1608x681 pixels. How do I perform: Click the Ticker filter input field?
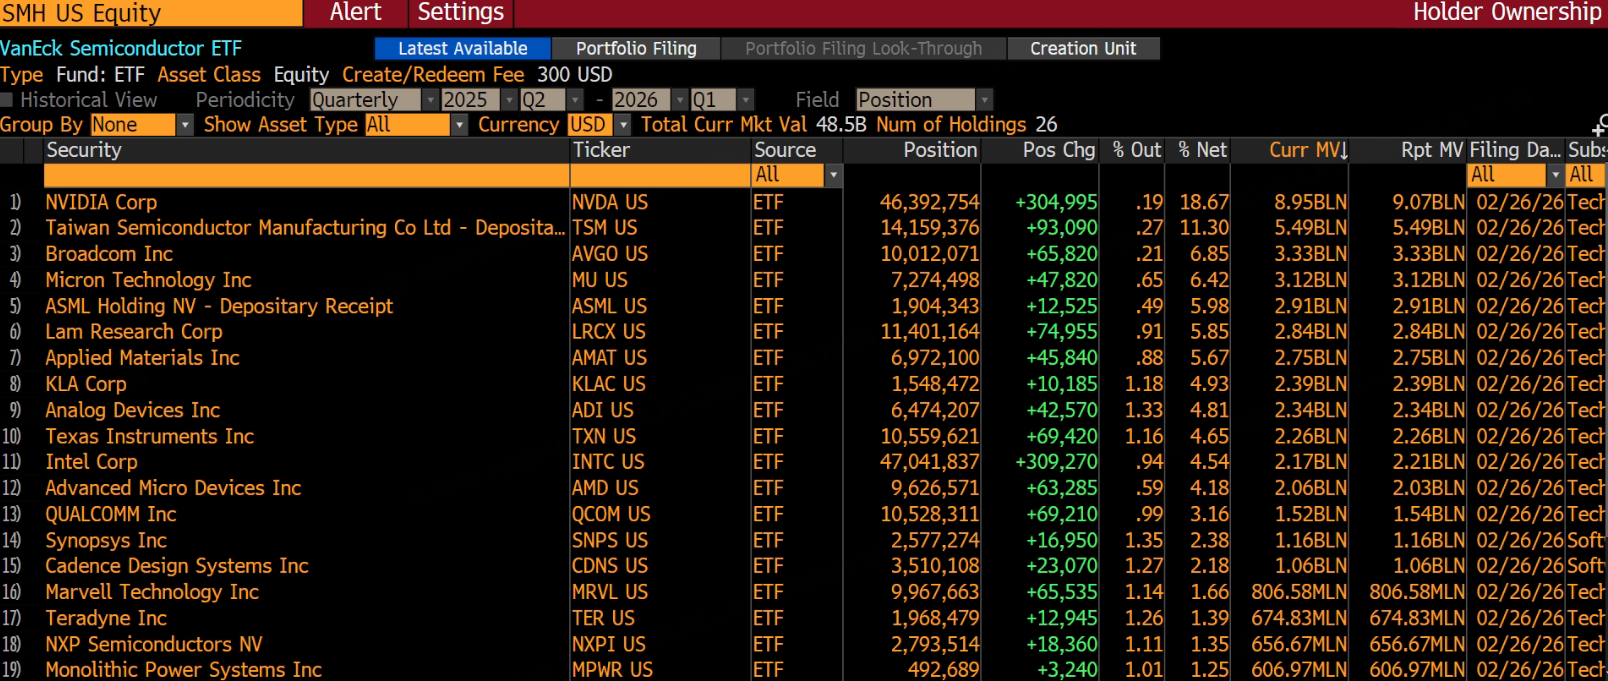click(x=659, y=175)
